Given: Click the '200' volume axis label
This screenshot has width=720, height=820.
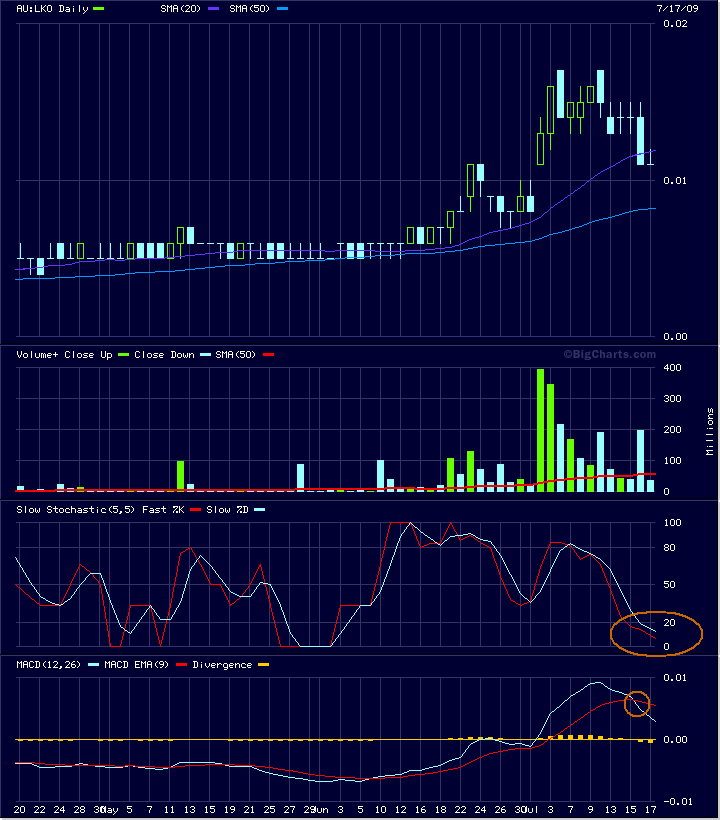Looking at the screenshot, I should pyautogui.click(x=672, y=429).
